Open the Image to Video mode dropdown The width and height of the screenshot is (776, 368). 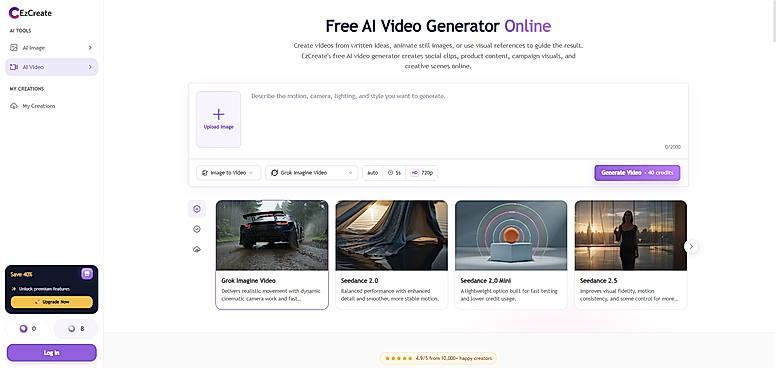[x=229, y=173]
